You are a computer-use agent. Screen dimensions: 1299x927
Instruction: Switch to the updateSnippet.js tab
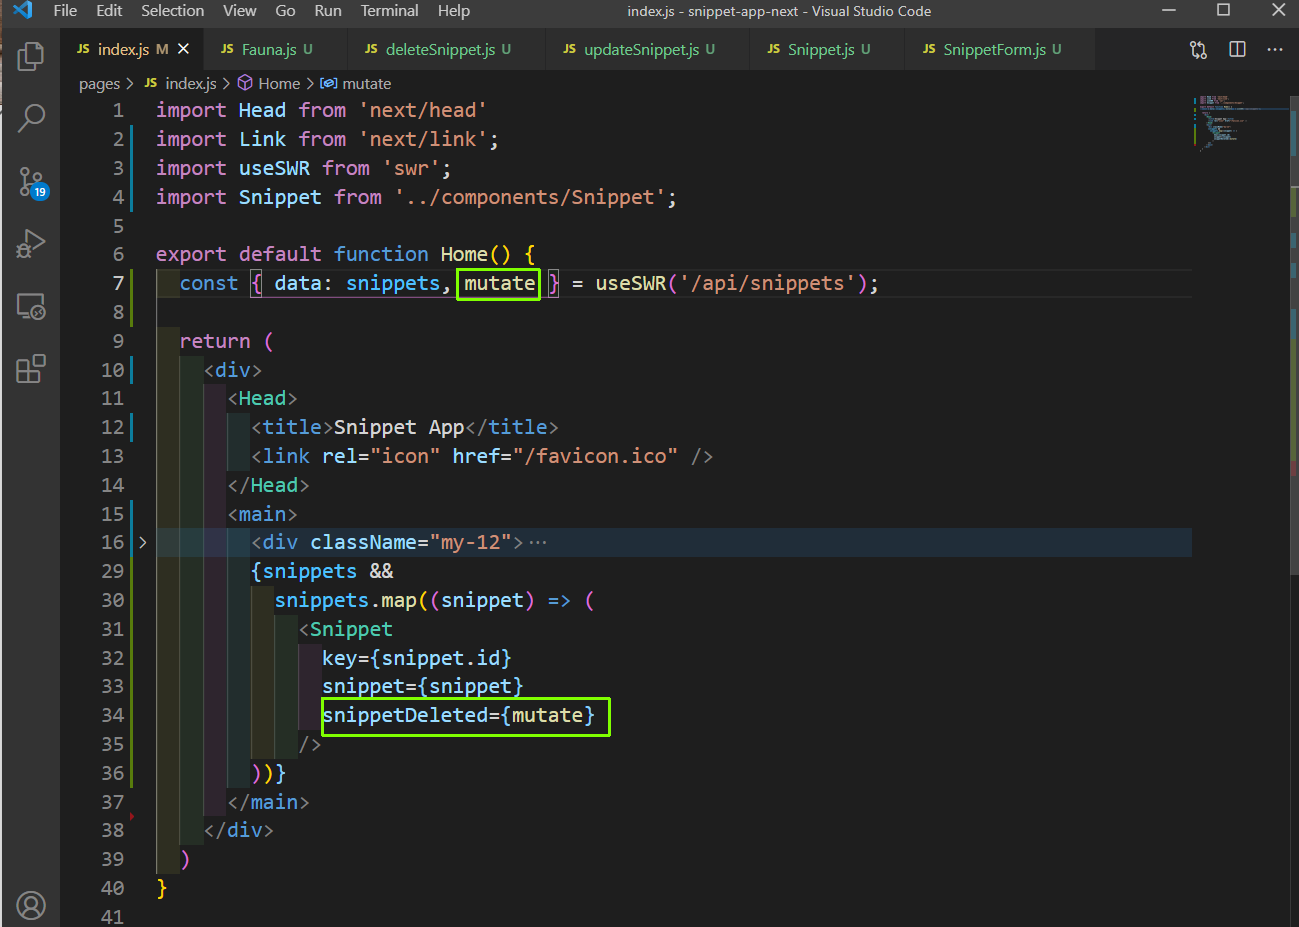pyautogui.click(x=648, y=49)
